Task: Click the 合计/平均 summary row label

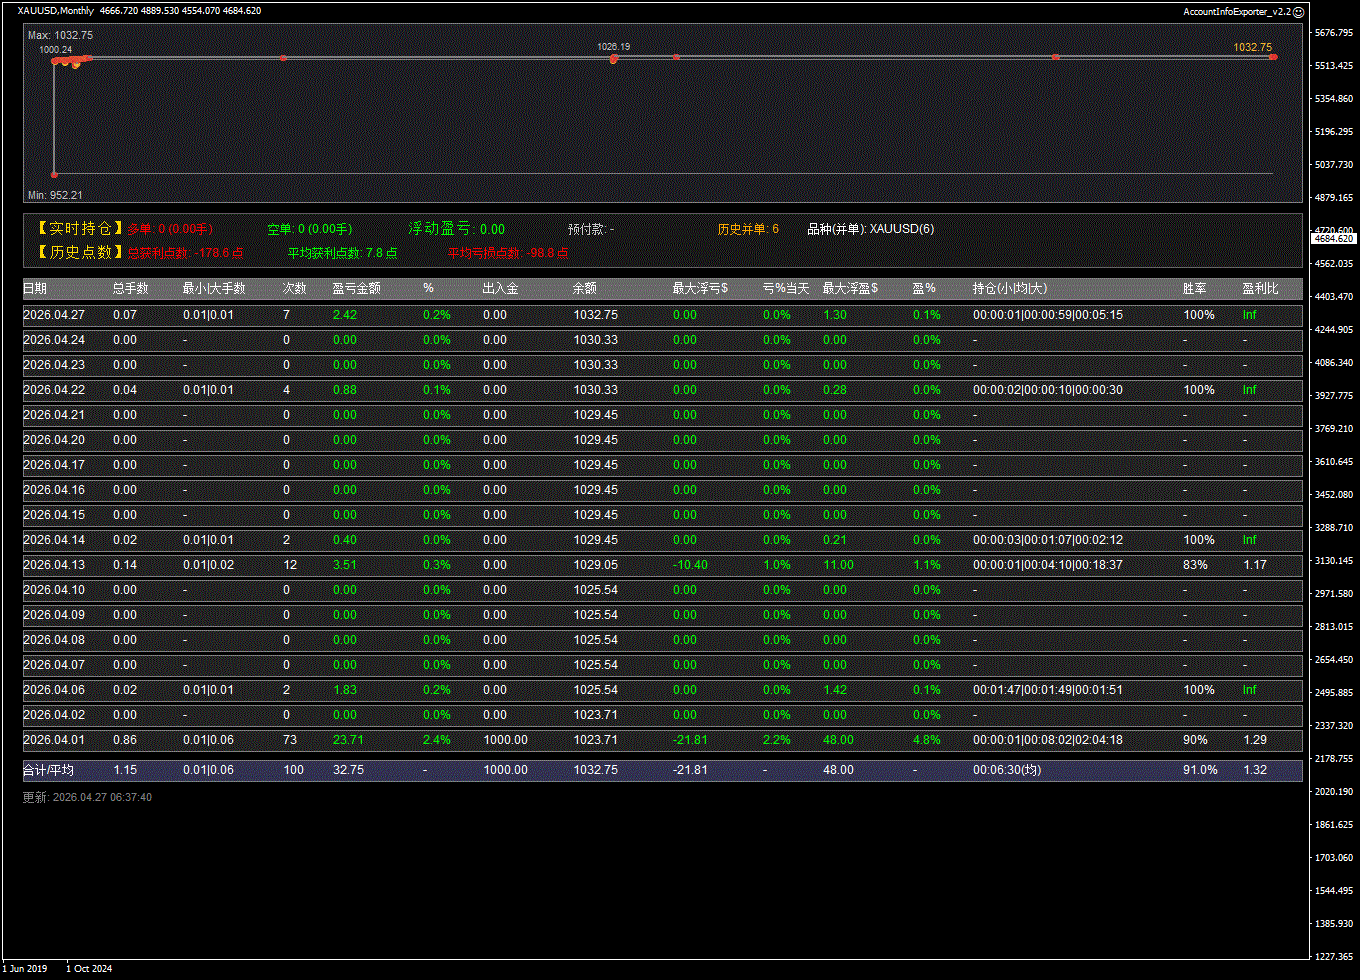Action: pos(48,770)
